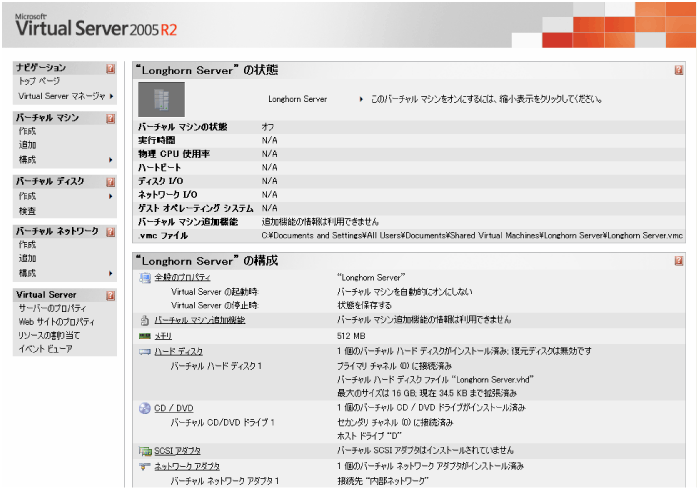700x490 pixels.
Task: Open Web サイトのプロパティ
Action: pyautogui.click(x=57, y=322)
